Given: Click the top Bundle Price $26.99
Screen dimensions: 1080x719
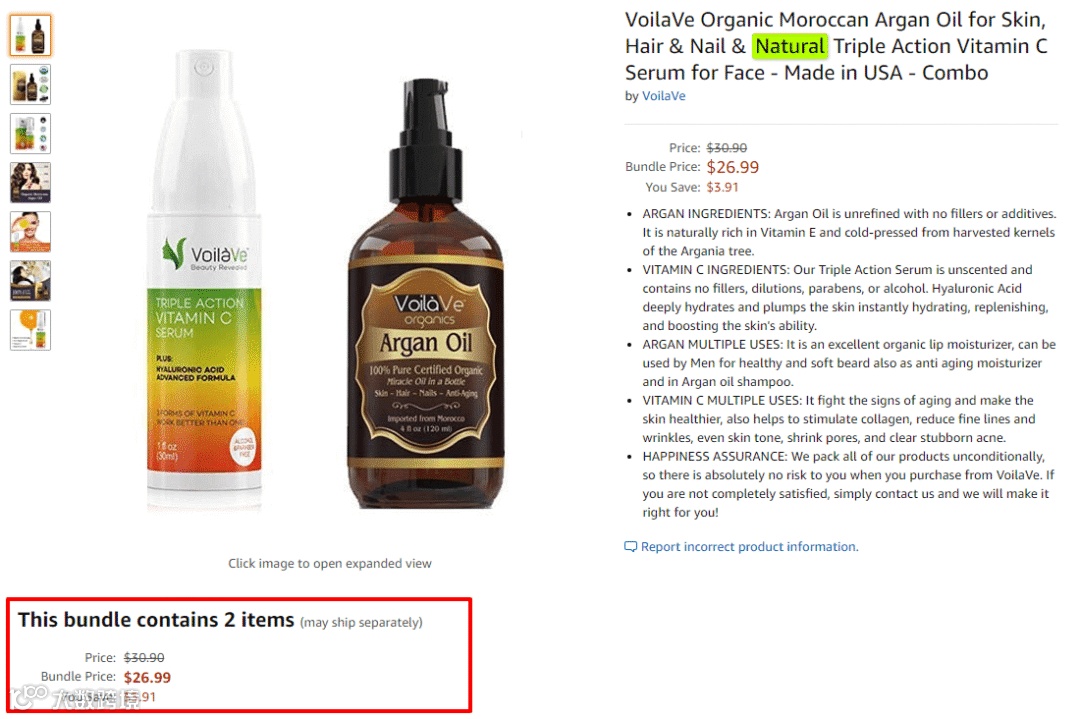Looking at the screenshot, I should click(x=733, y=167).
